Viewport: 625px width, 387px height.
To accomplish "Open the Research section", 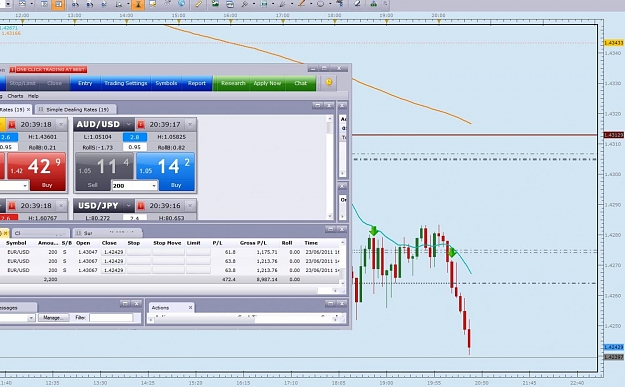I will [233, 83].
